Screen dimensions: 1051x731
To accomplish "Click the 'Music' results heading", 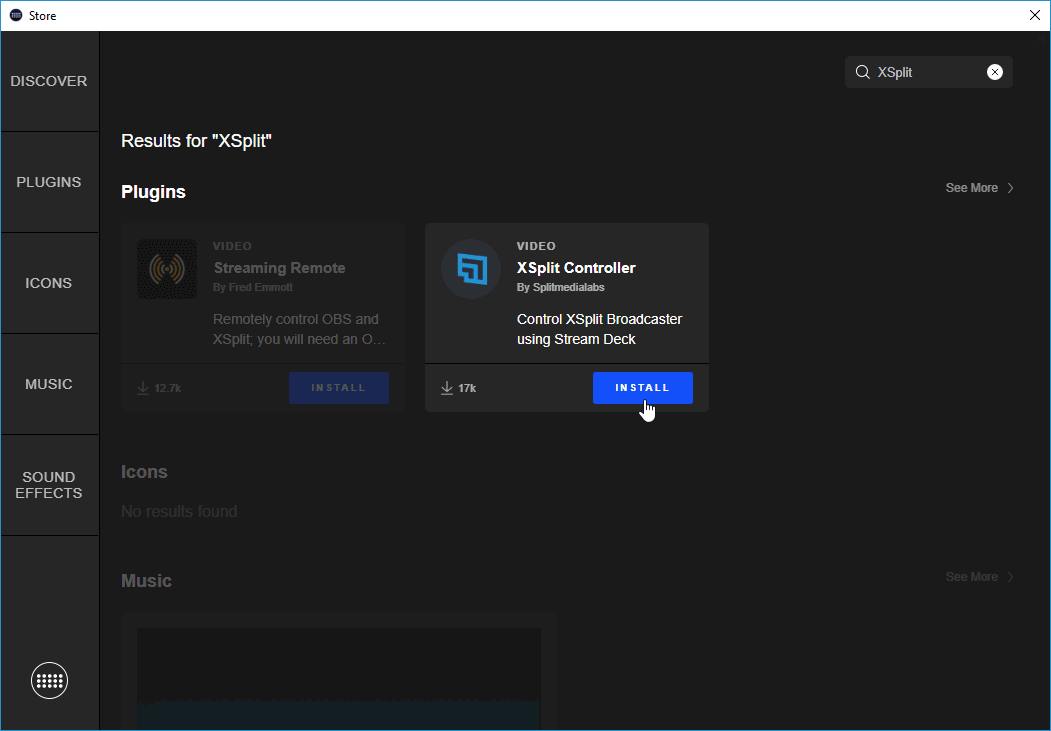I will tap(146, 581).
